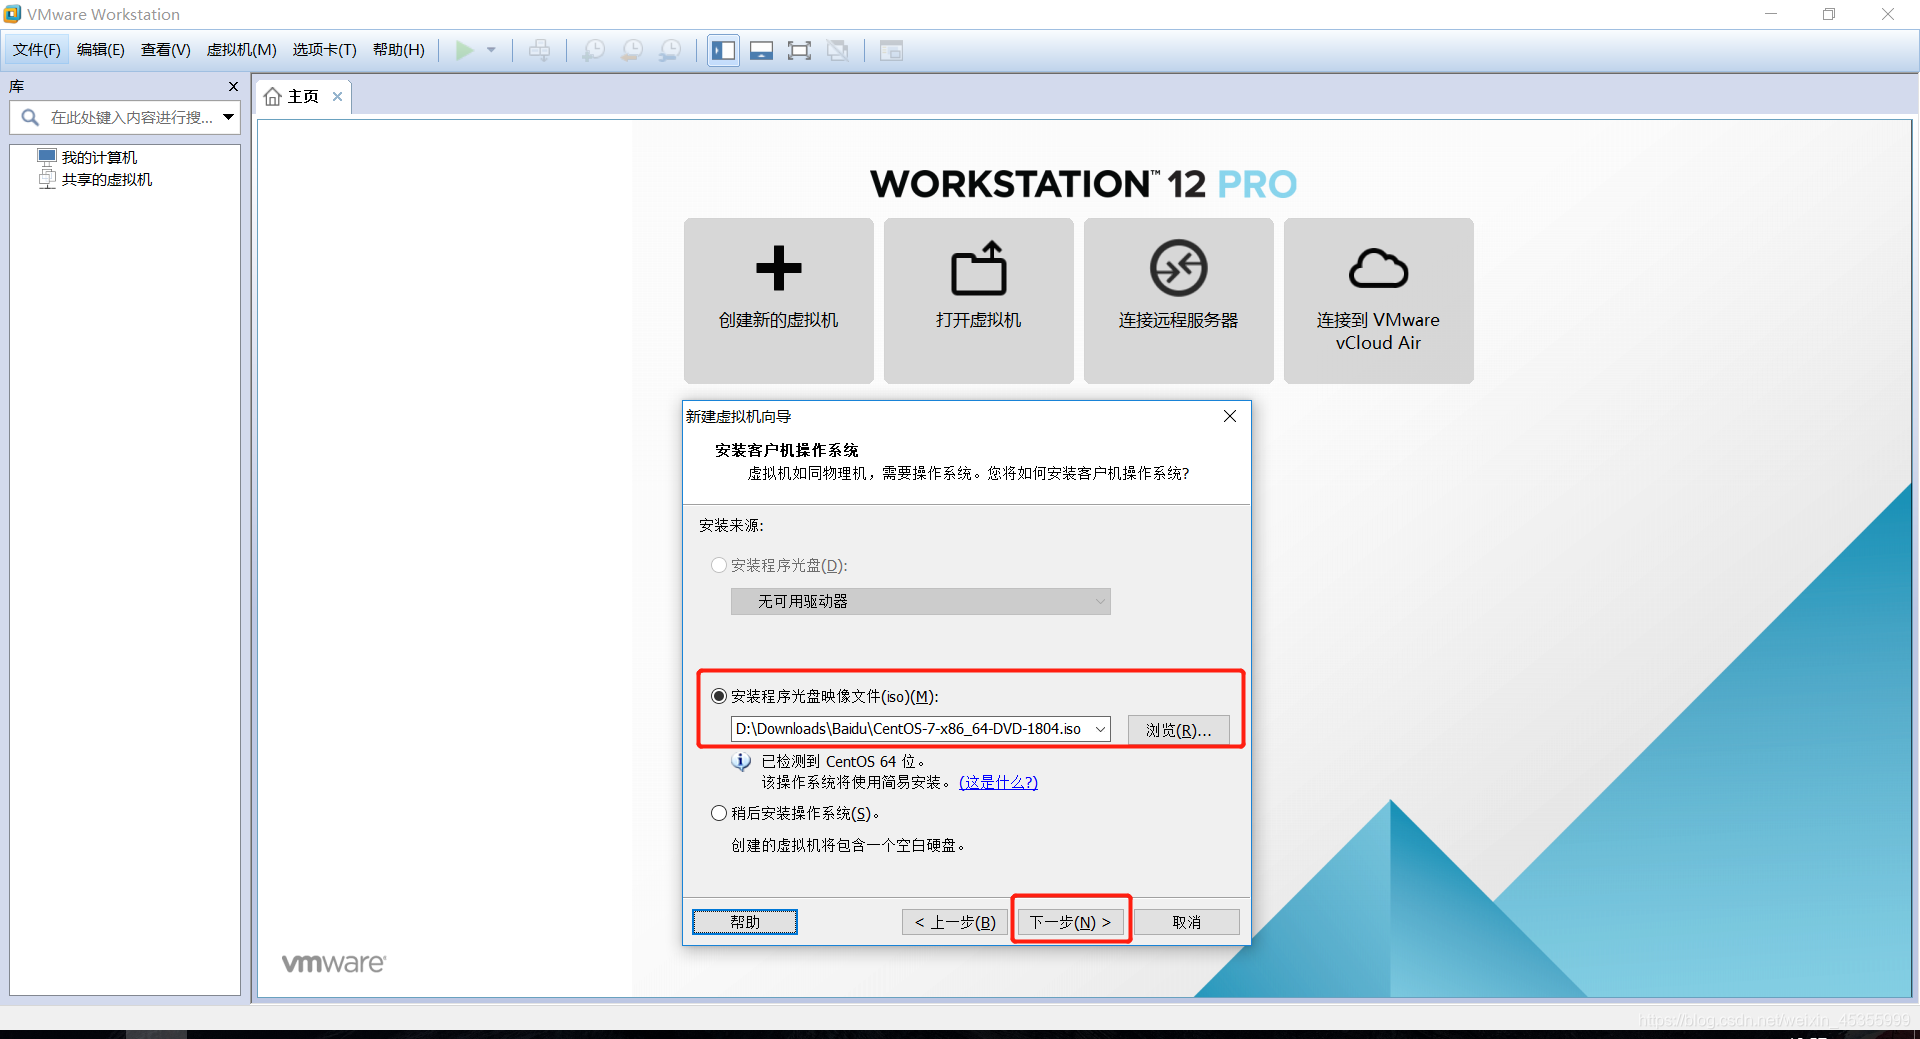Image resolution: width=1920 pixels, height=1039 pixels.
Task: Click the 打开虚拟机 folder icon
Action: point(979,268)
